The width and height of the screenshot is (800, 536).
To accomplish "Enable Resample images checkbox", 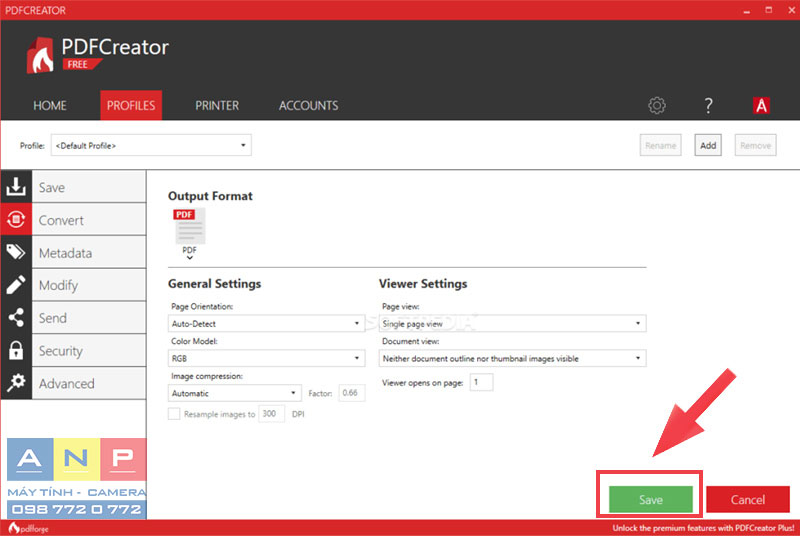I will click(174, 414).
